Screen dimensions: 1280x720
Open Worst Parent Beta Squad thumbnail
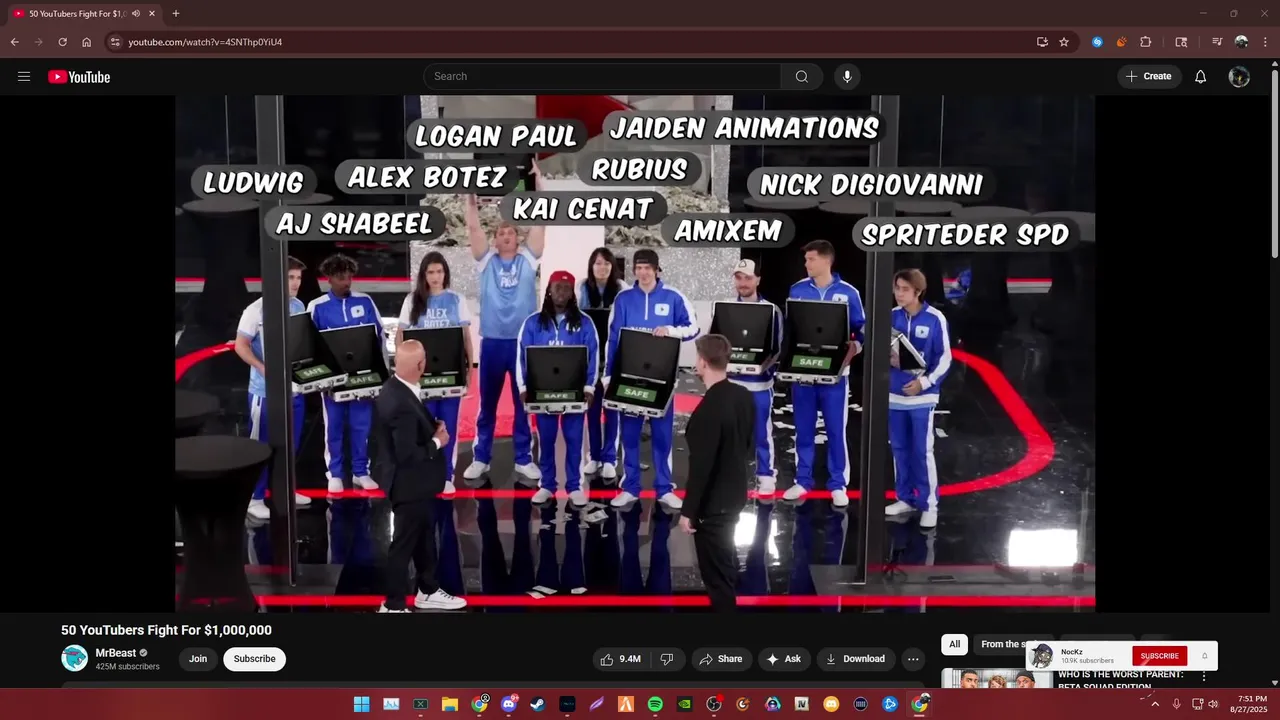996,679
